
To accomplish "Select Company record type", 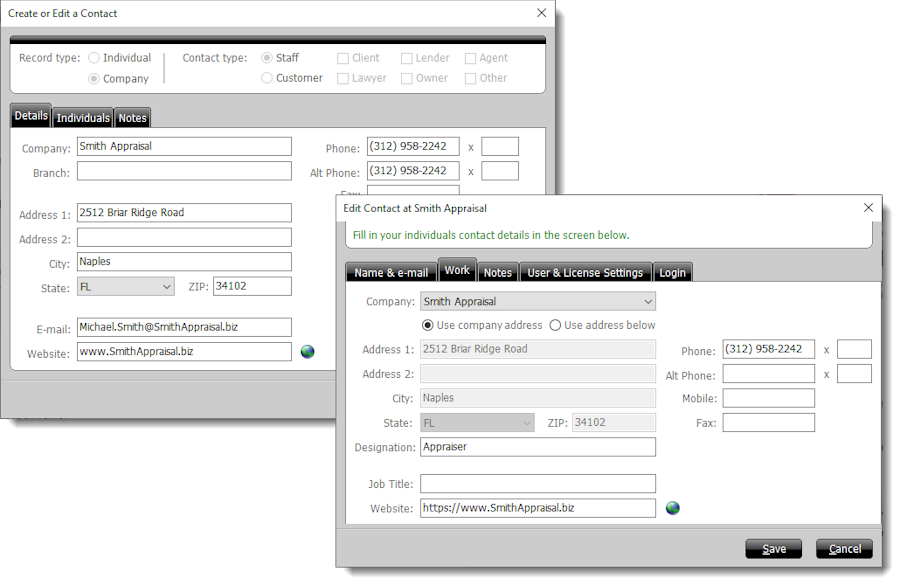I will [94, 79].
